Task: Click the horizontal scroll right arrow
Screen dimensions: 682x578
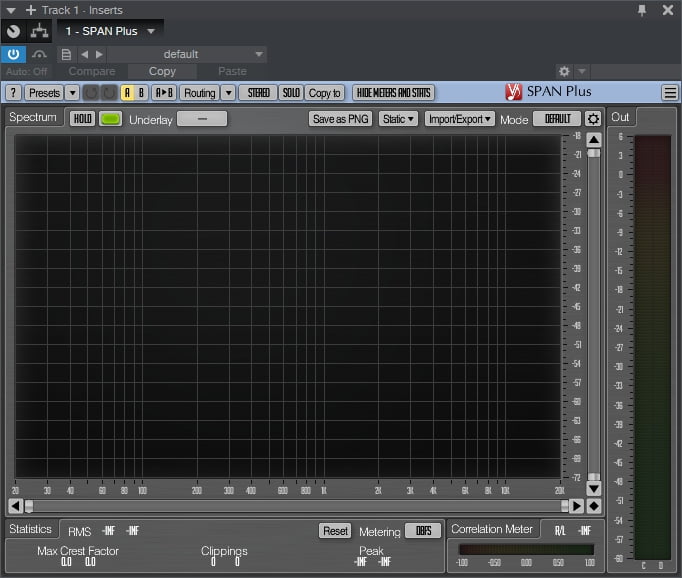Action: tap(576, 506)
